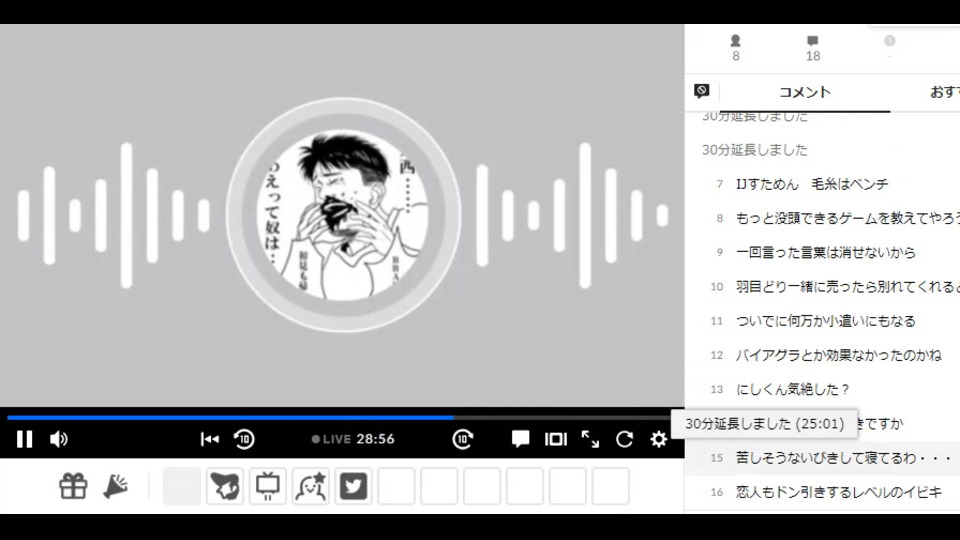Image resolution: width=960 pixels, height=540 pixels.
Task: Select comment 8 もっと没頭できるゲーム
Action: pos(822,218)
